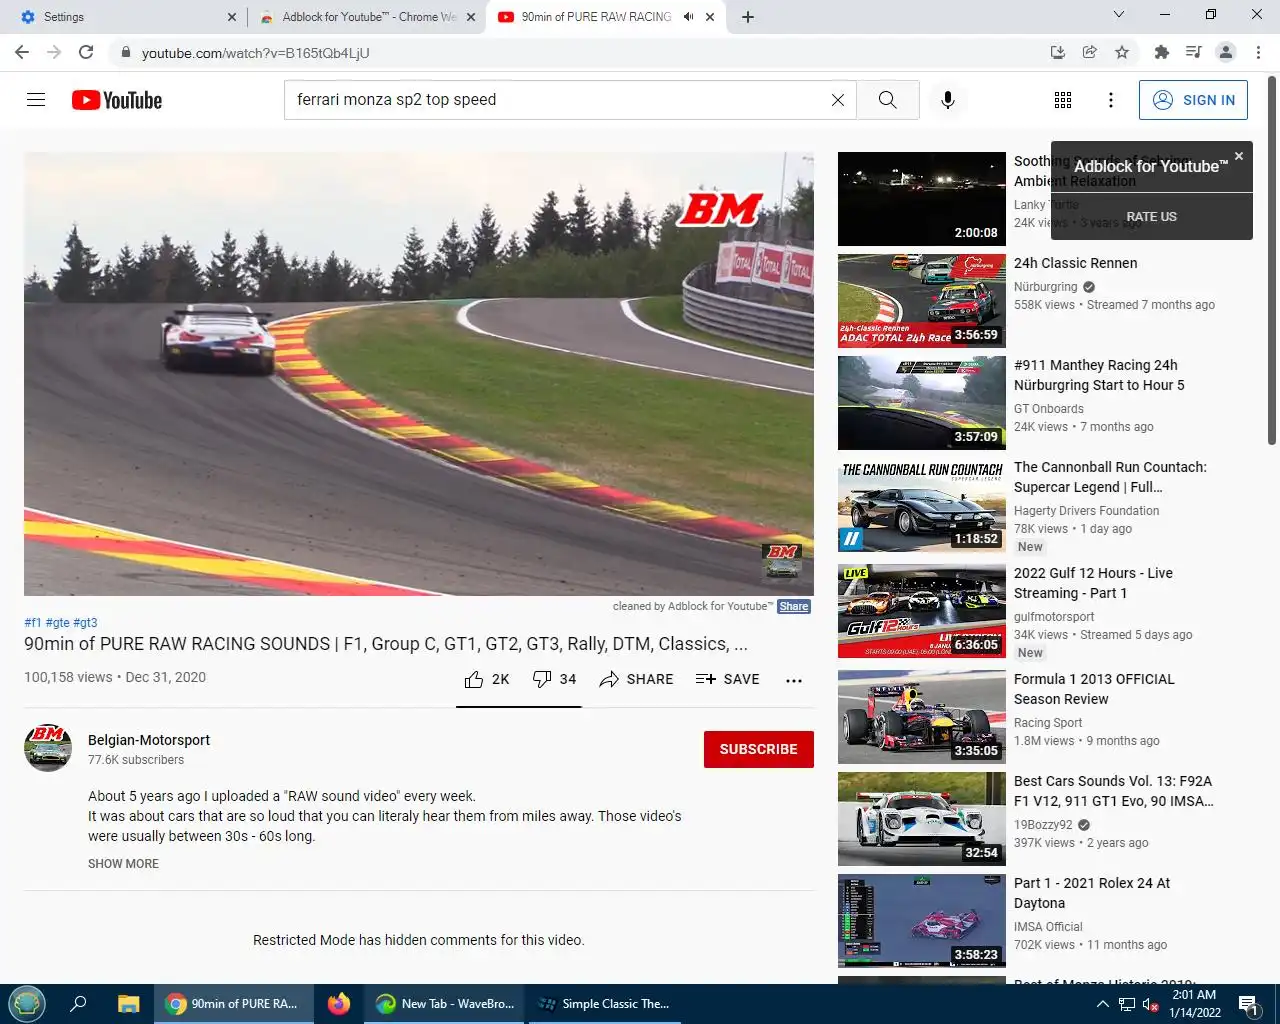Click the video player area
This screenshot has width=1280, height=1024.
[x=419, y=374]
